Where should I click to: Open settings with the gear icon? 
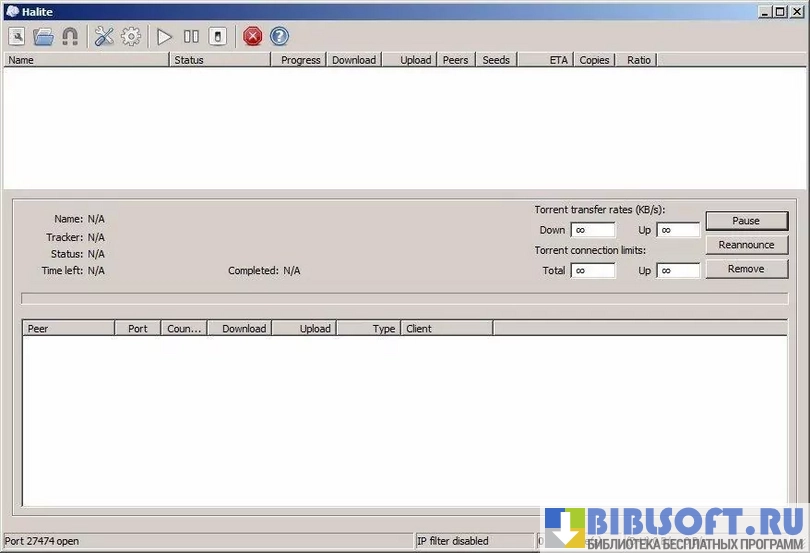tap(131, 36)
